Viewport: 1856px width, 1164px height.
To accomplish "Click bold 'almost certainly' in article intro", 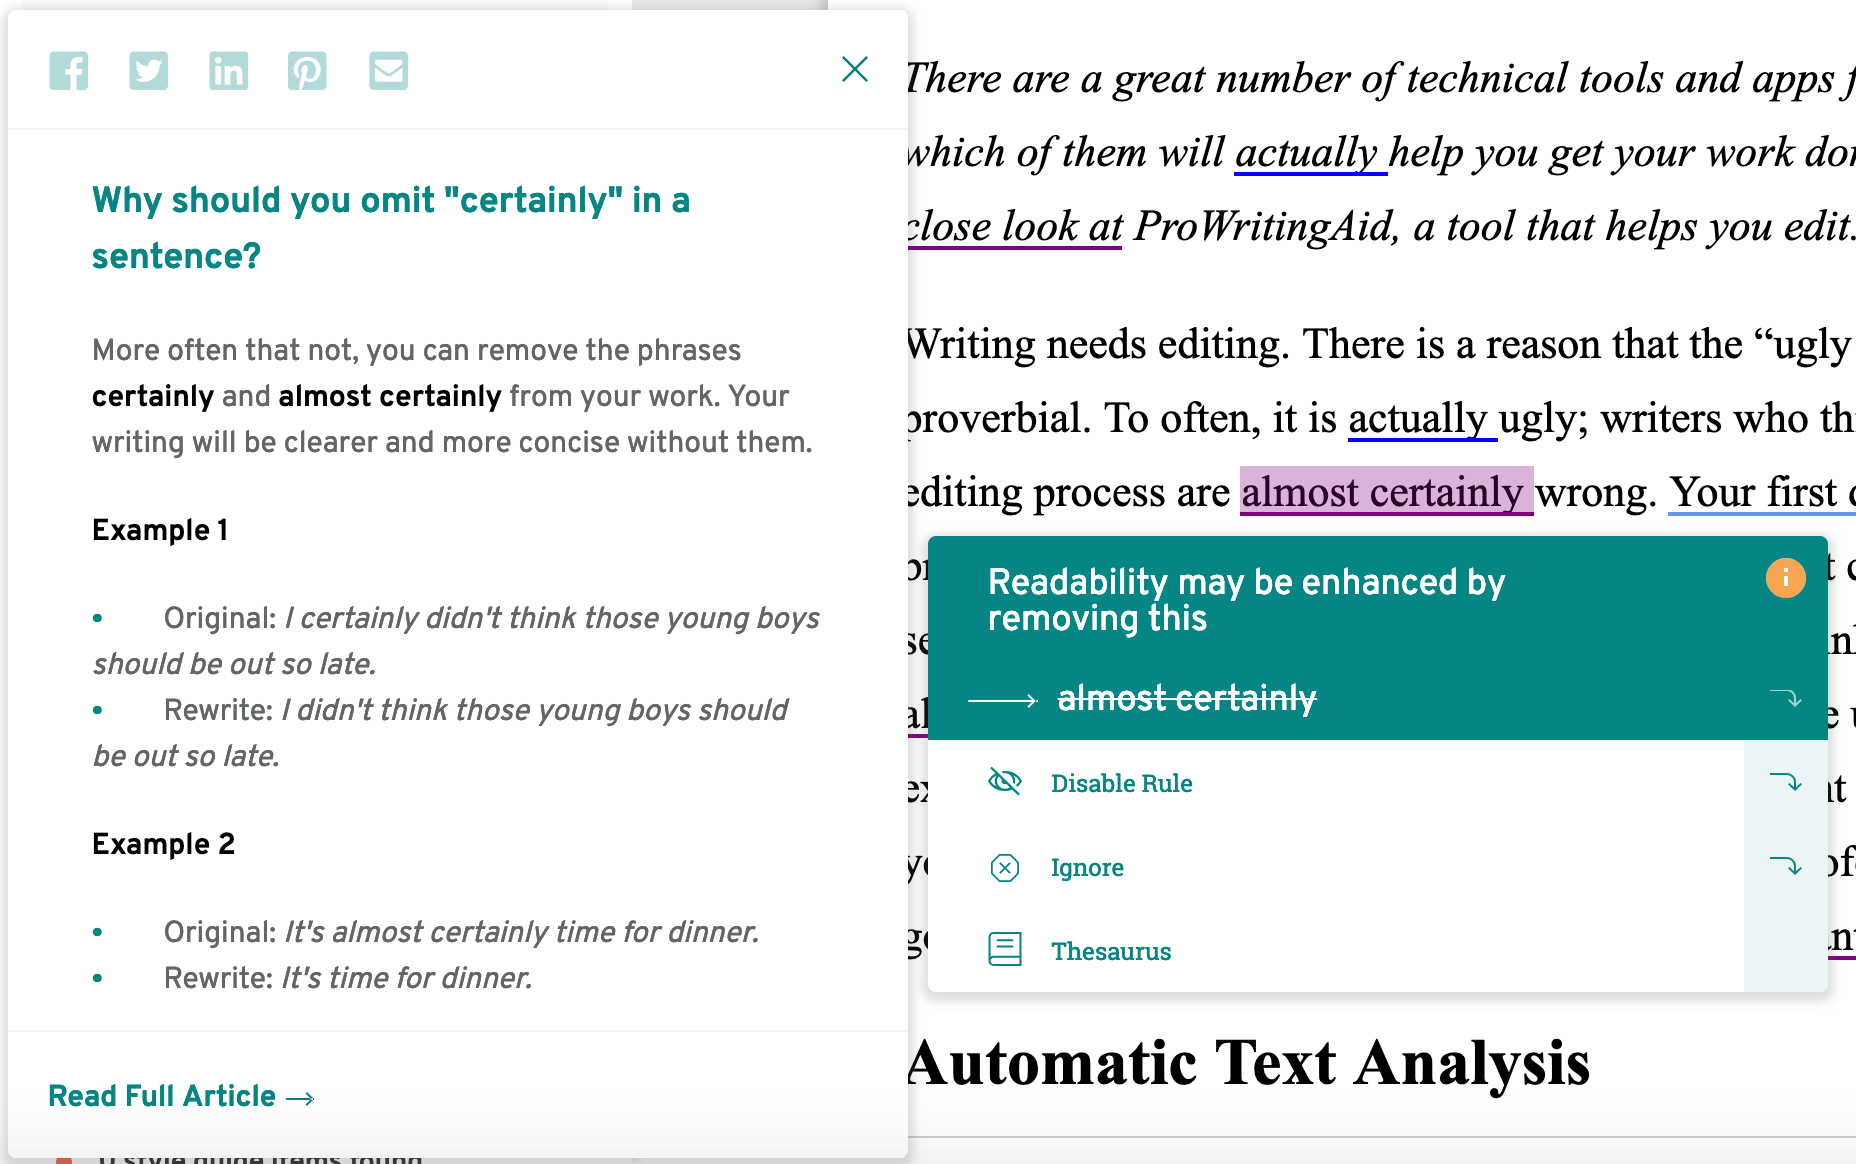I will pos(390,396).
